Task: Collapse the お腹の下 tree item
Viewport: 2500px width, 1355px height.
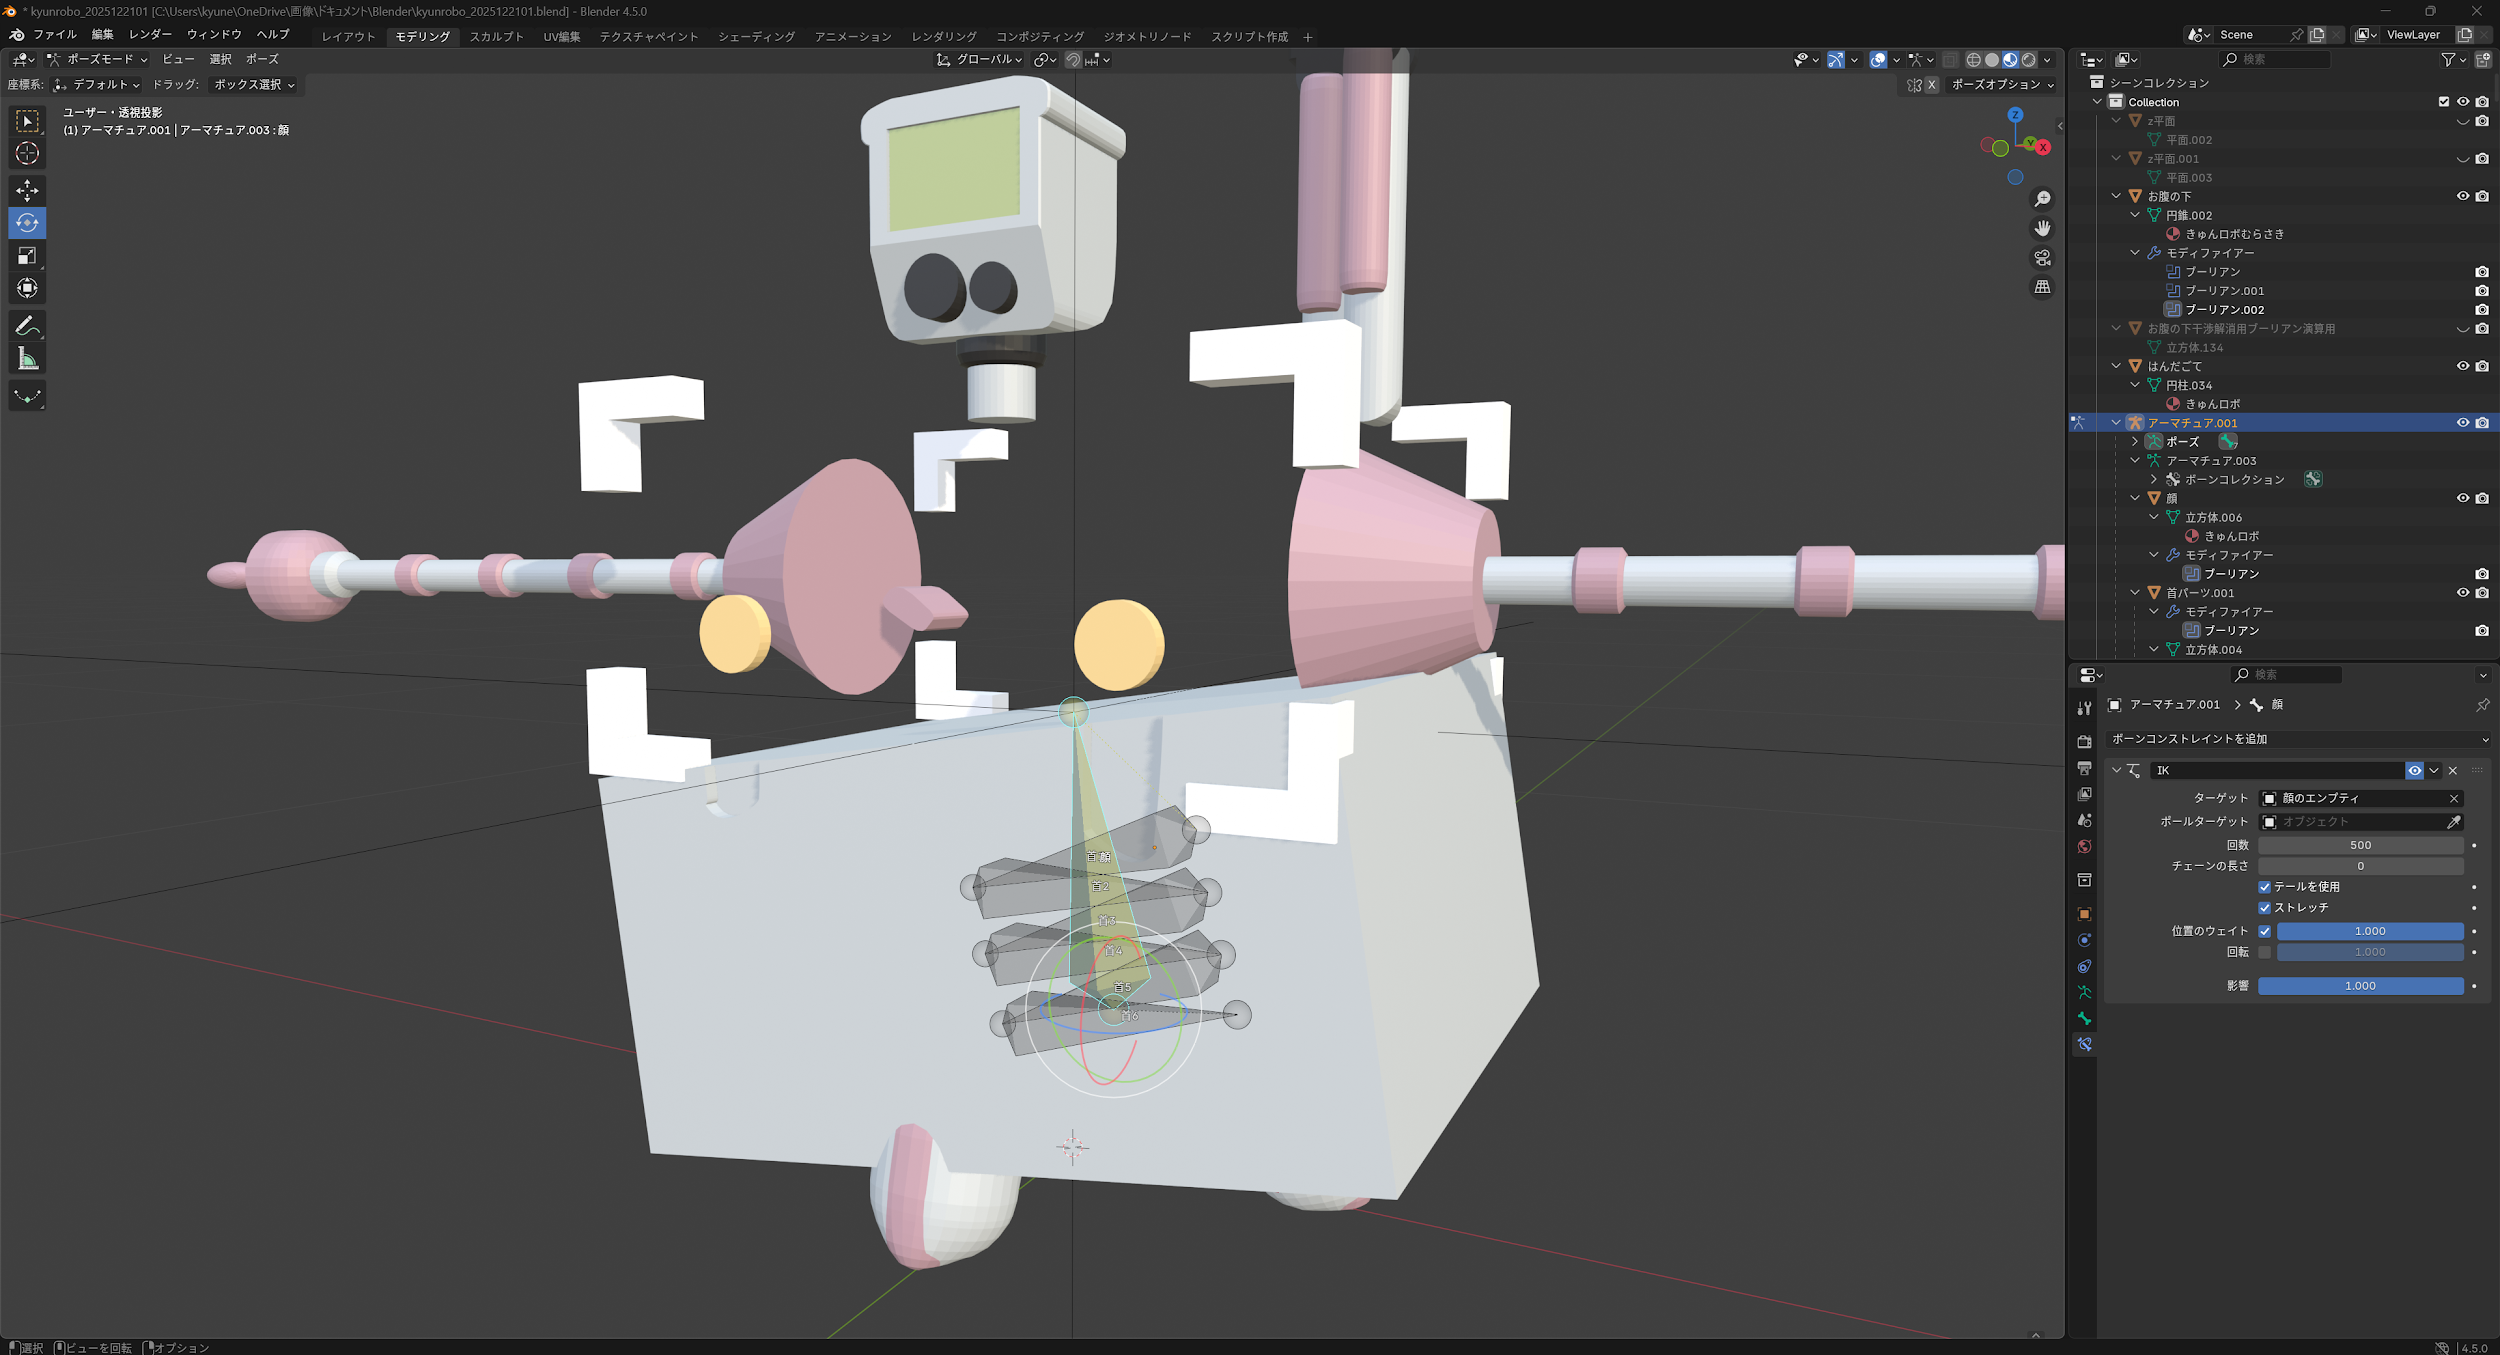Action: 2116,197
